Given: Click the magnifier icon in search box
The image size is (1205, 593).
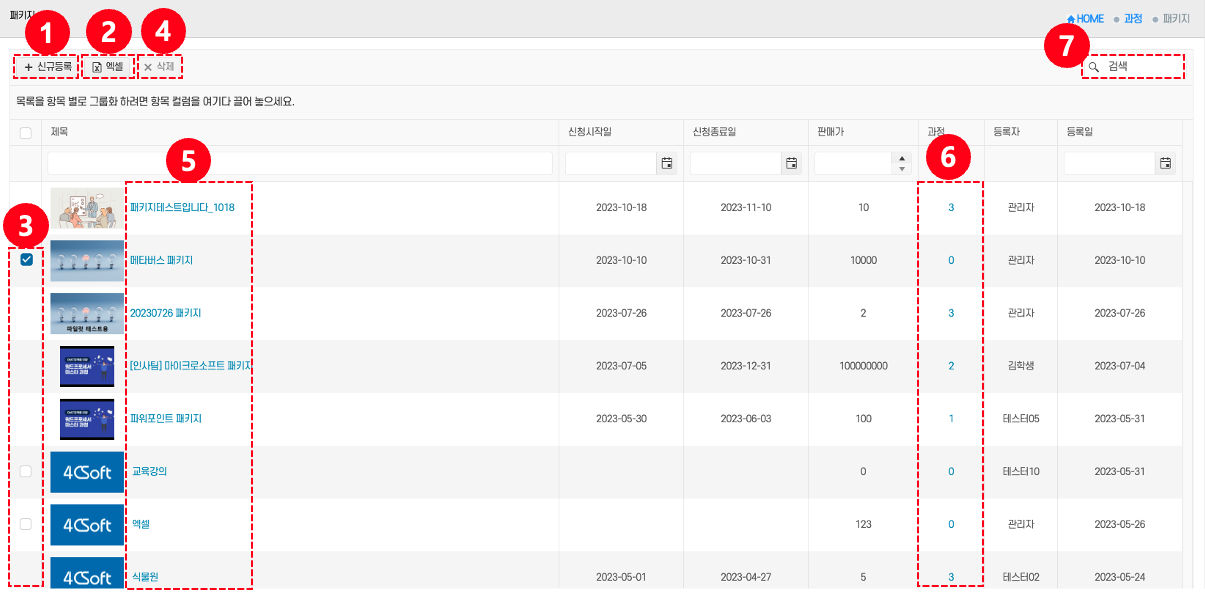Looking at the screenshot, I should click(1094, 67).
